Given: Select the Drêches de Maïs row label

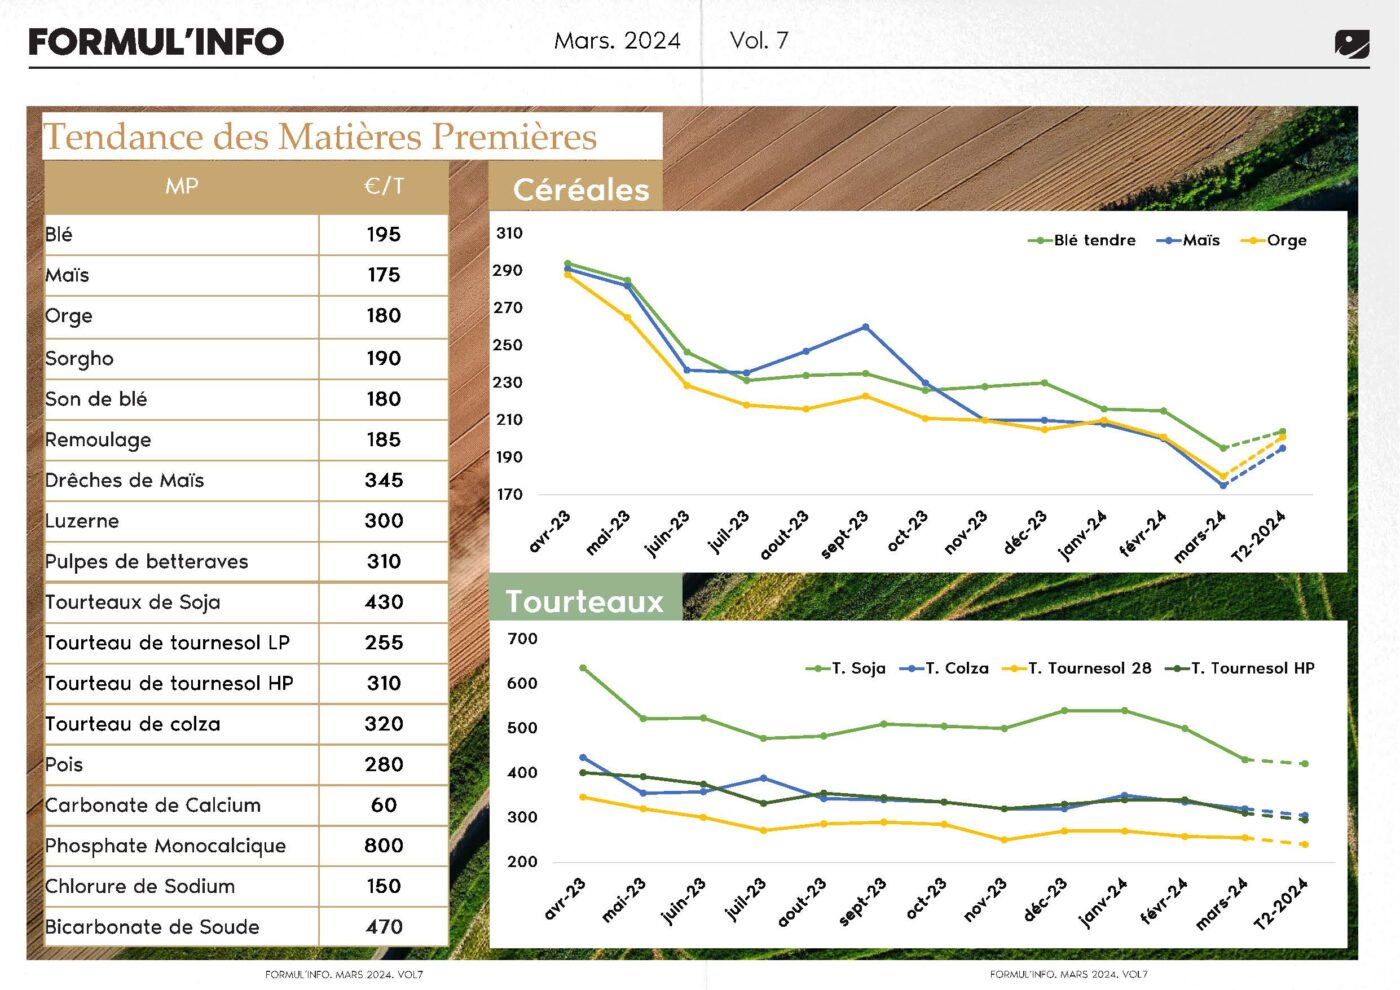Looking at the screenshot, I should pos(125,480).
